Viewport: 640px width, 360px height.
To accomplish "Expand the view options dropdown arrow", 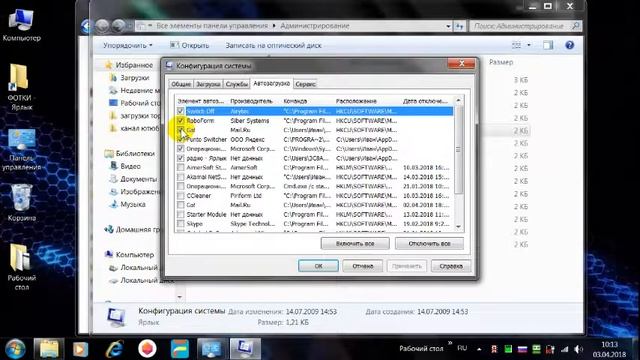I will (x=529, y=45).
